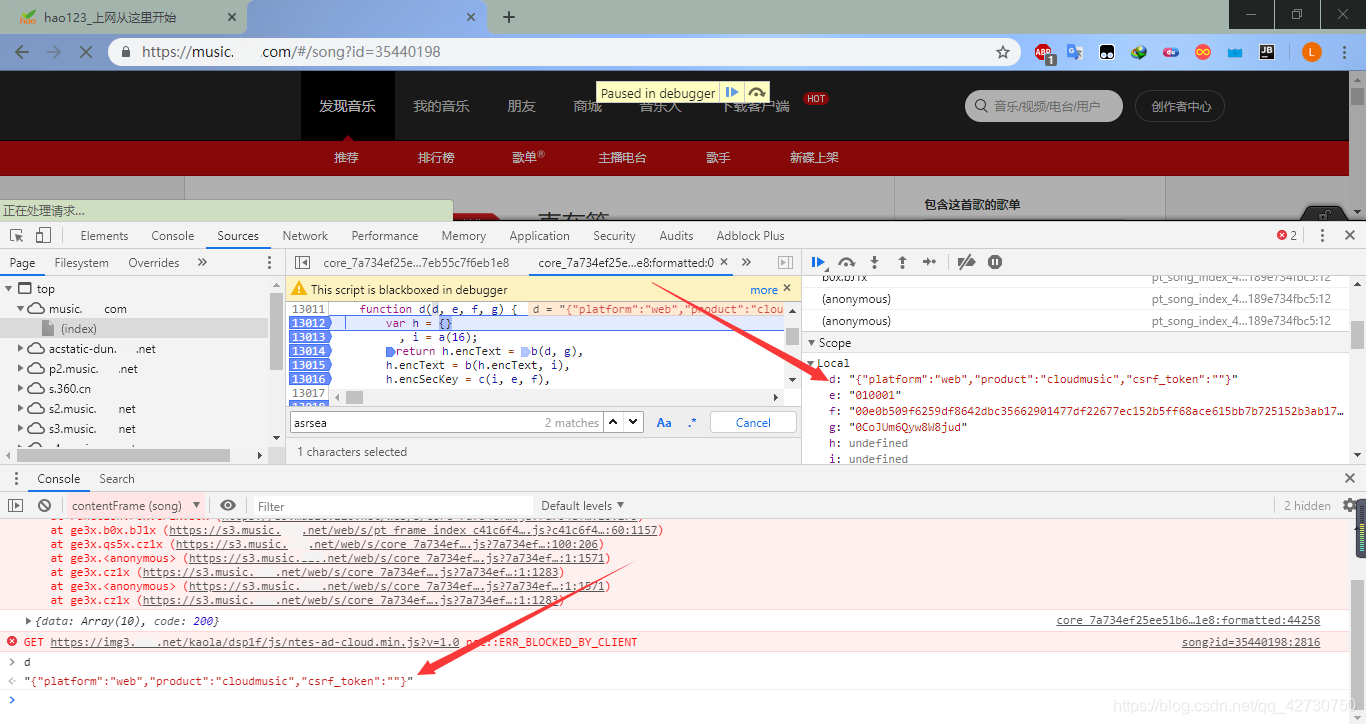Open the Default levels dropdown
Viewport: 1366px width, 724px height.
pos(582,506)
